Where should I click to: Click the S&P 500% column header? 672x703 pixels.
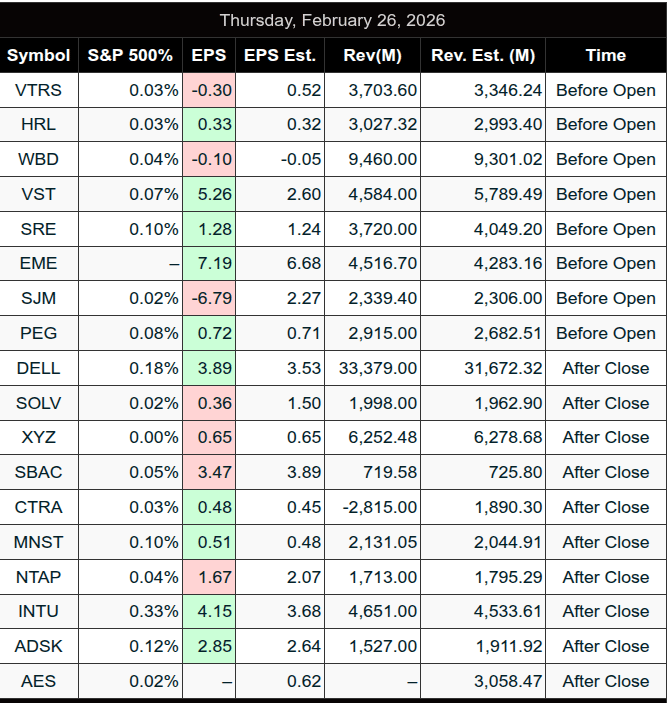(x=130, y=55)
